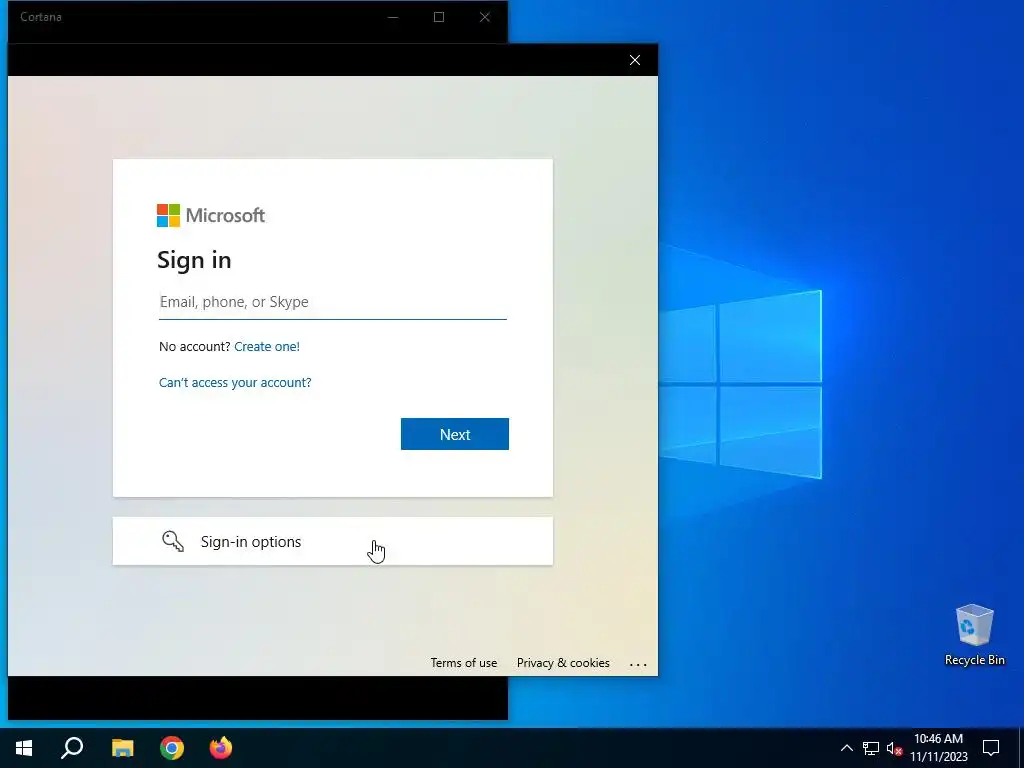Click the Create one! link

266,347
